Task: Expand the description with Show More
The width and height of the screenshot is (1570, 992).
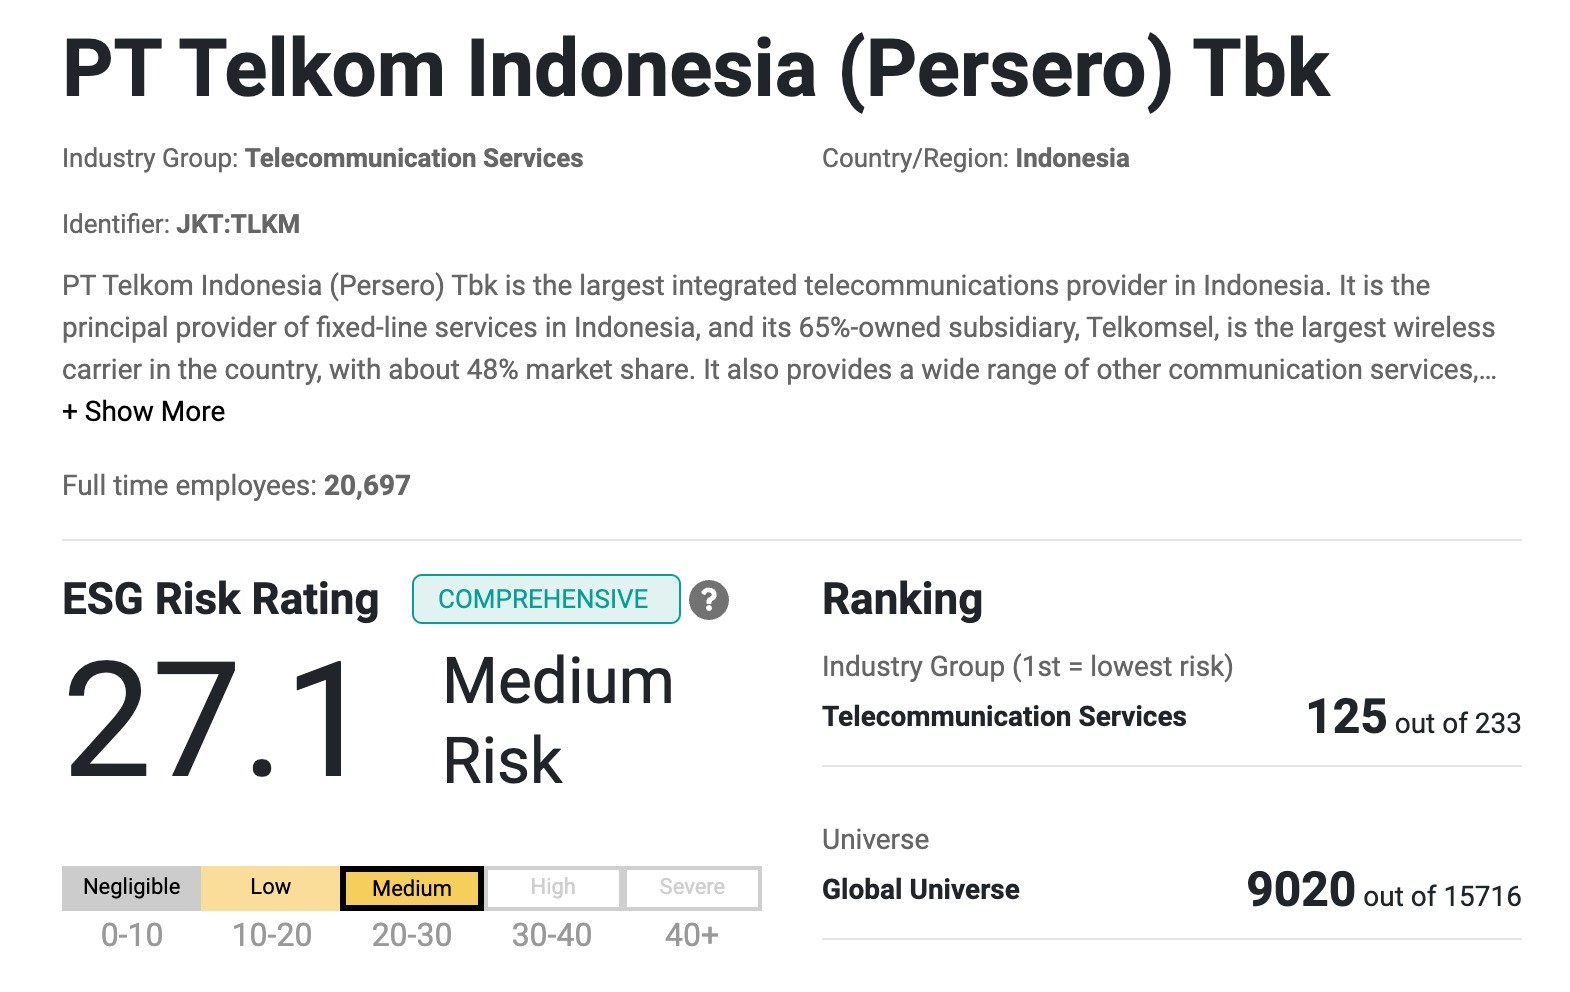Action: (143, 412)
